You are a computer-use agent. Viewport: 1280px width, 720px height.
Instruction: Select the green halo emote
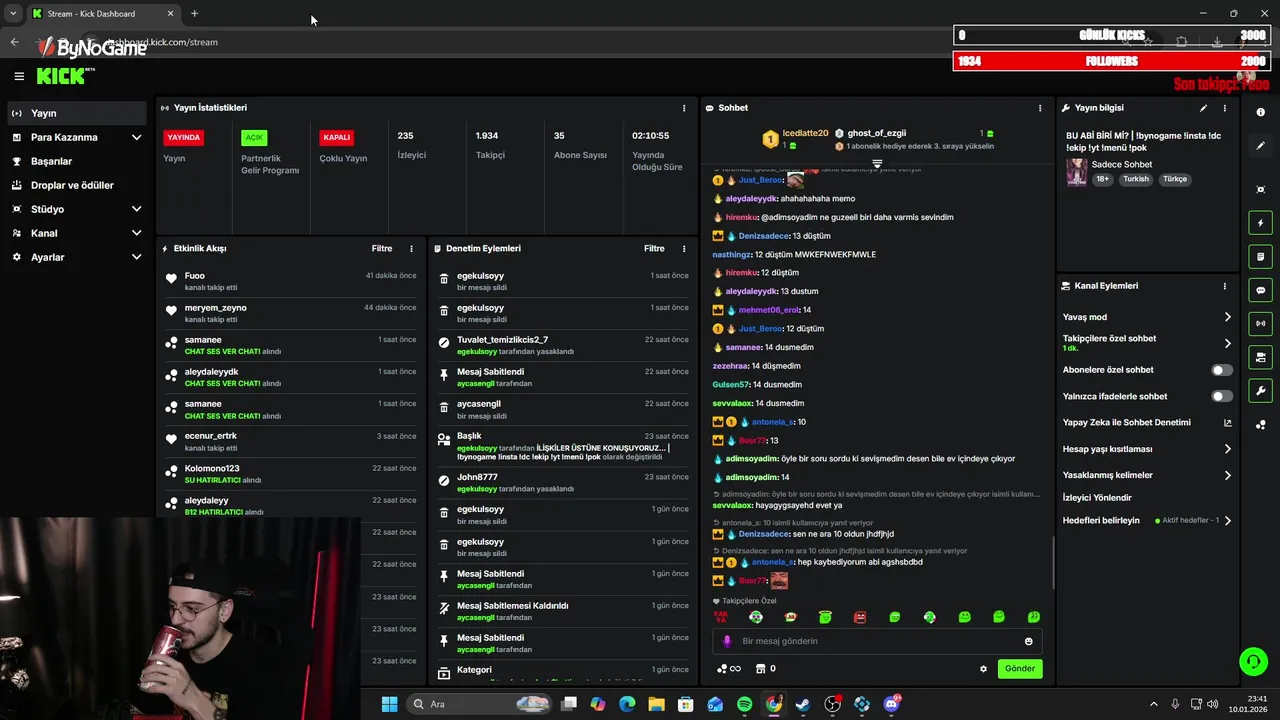(825, 617)
